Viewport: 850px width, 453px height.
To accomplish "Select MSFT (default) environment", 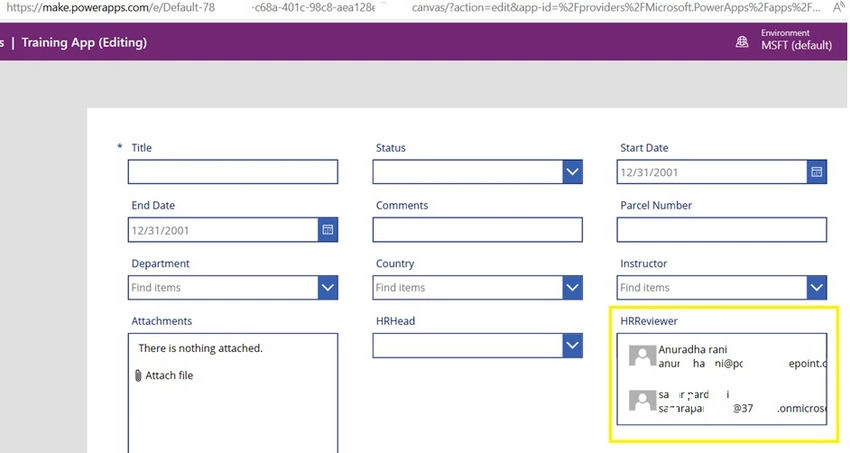I will [x=796, y=46].
